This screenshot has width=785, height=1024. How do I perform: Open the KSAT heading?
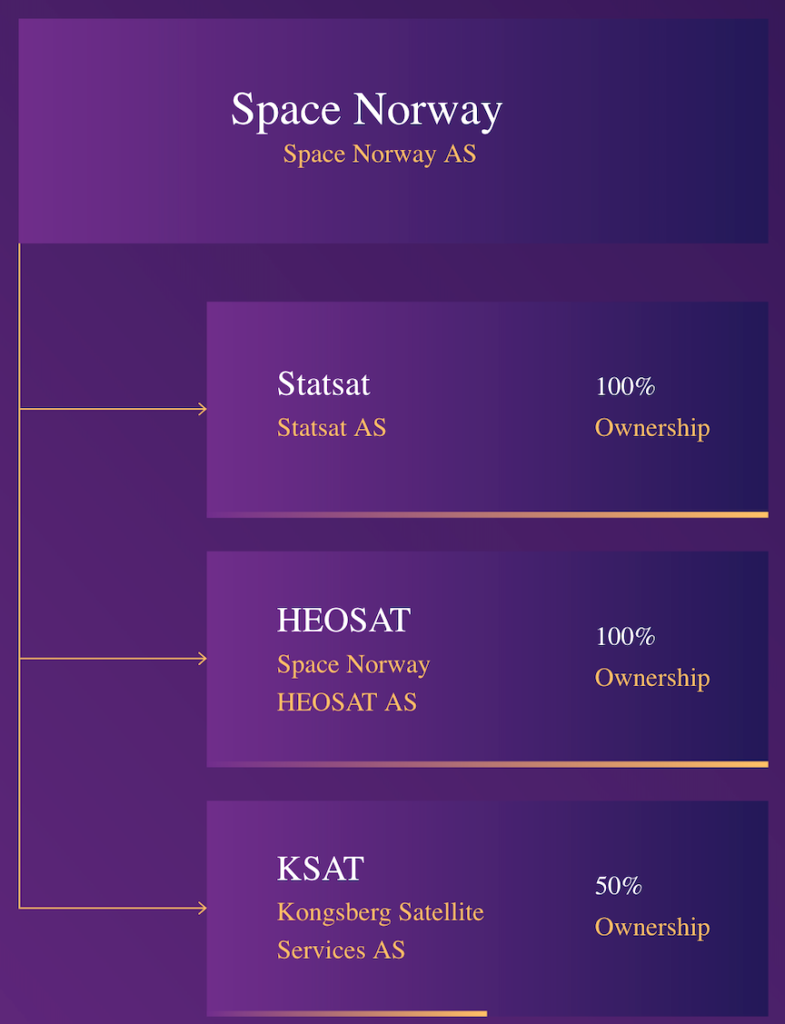coord(320,869)
